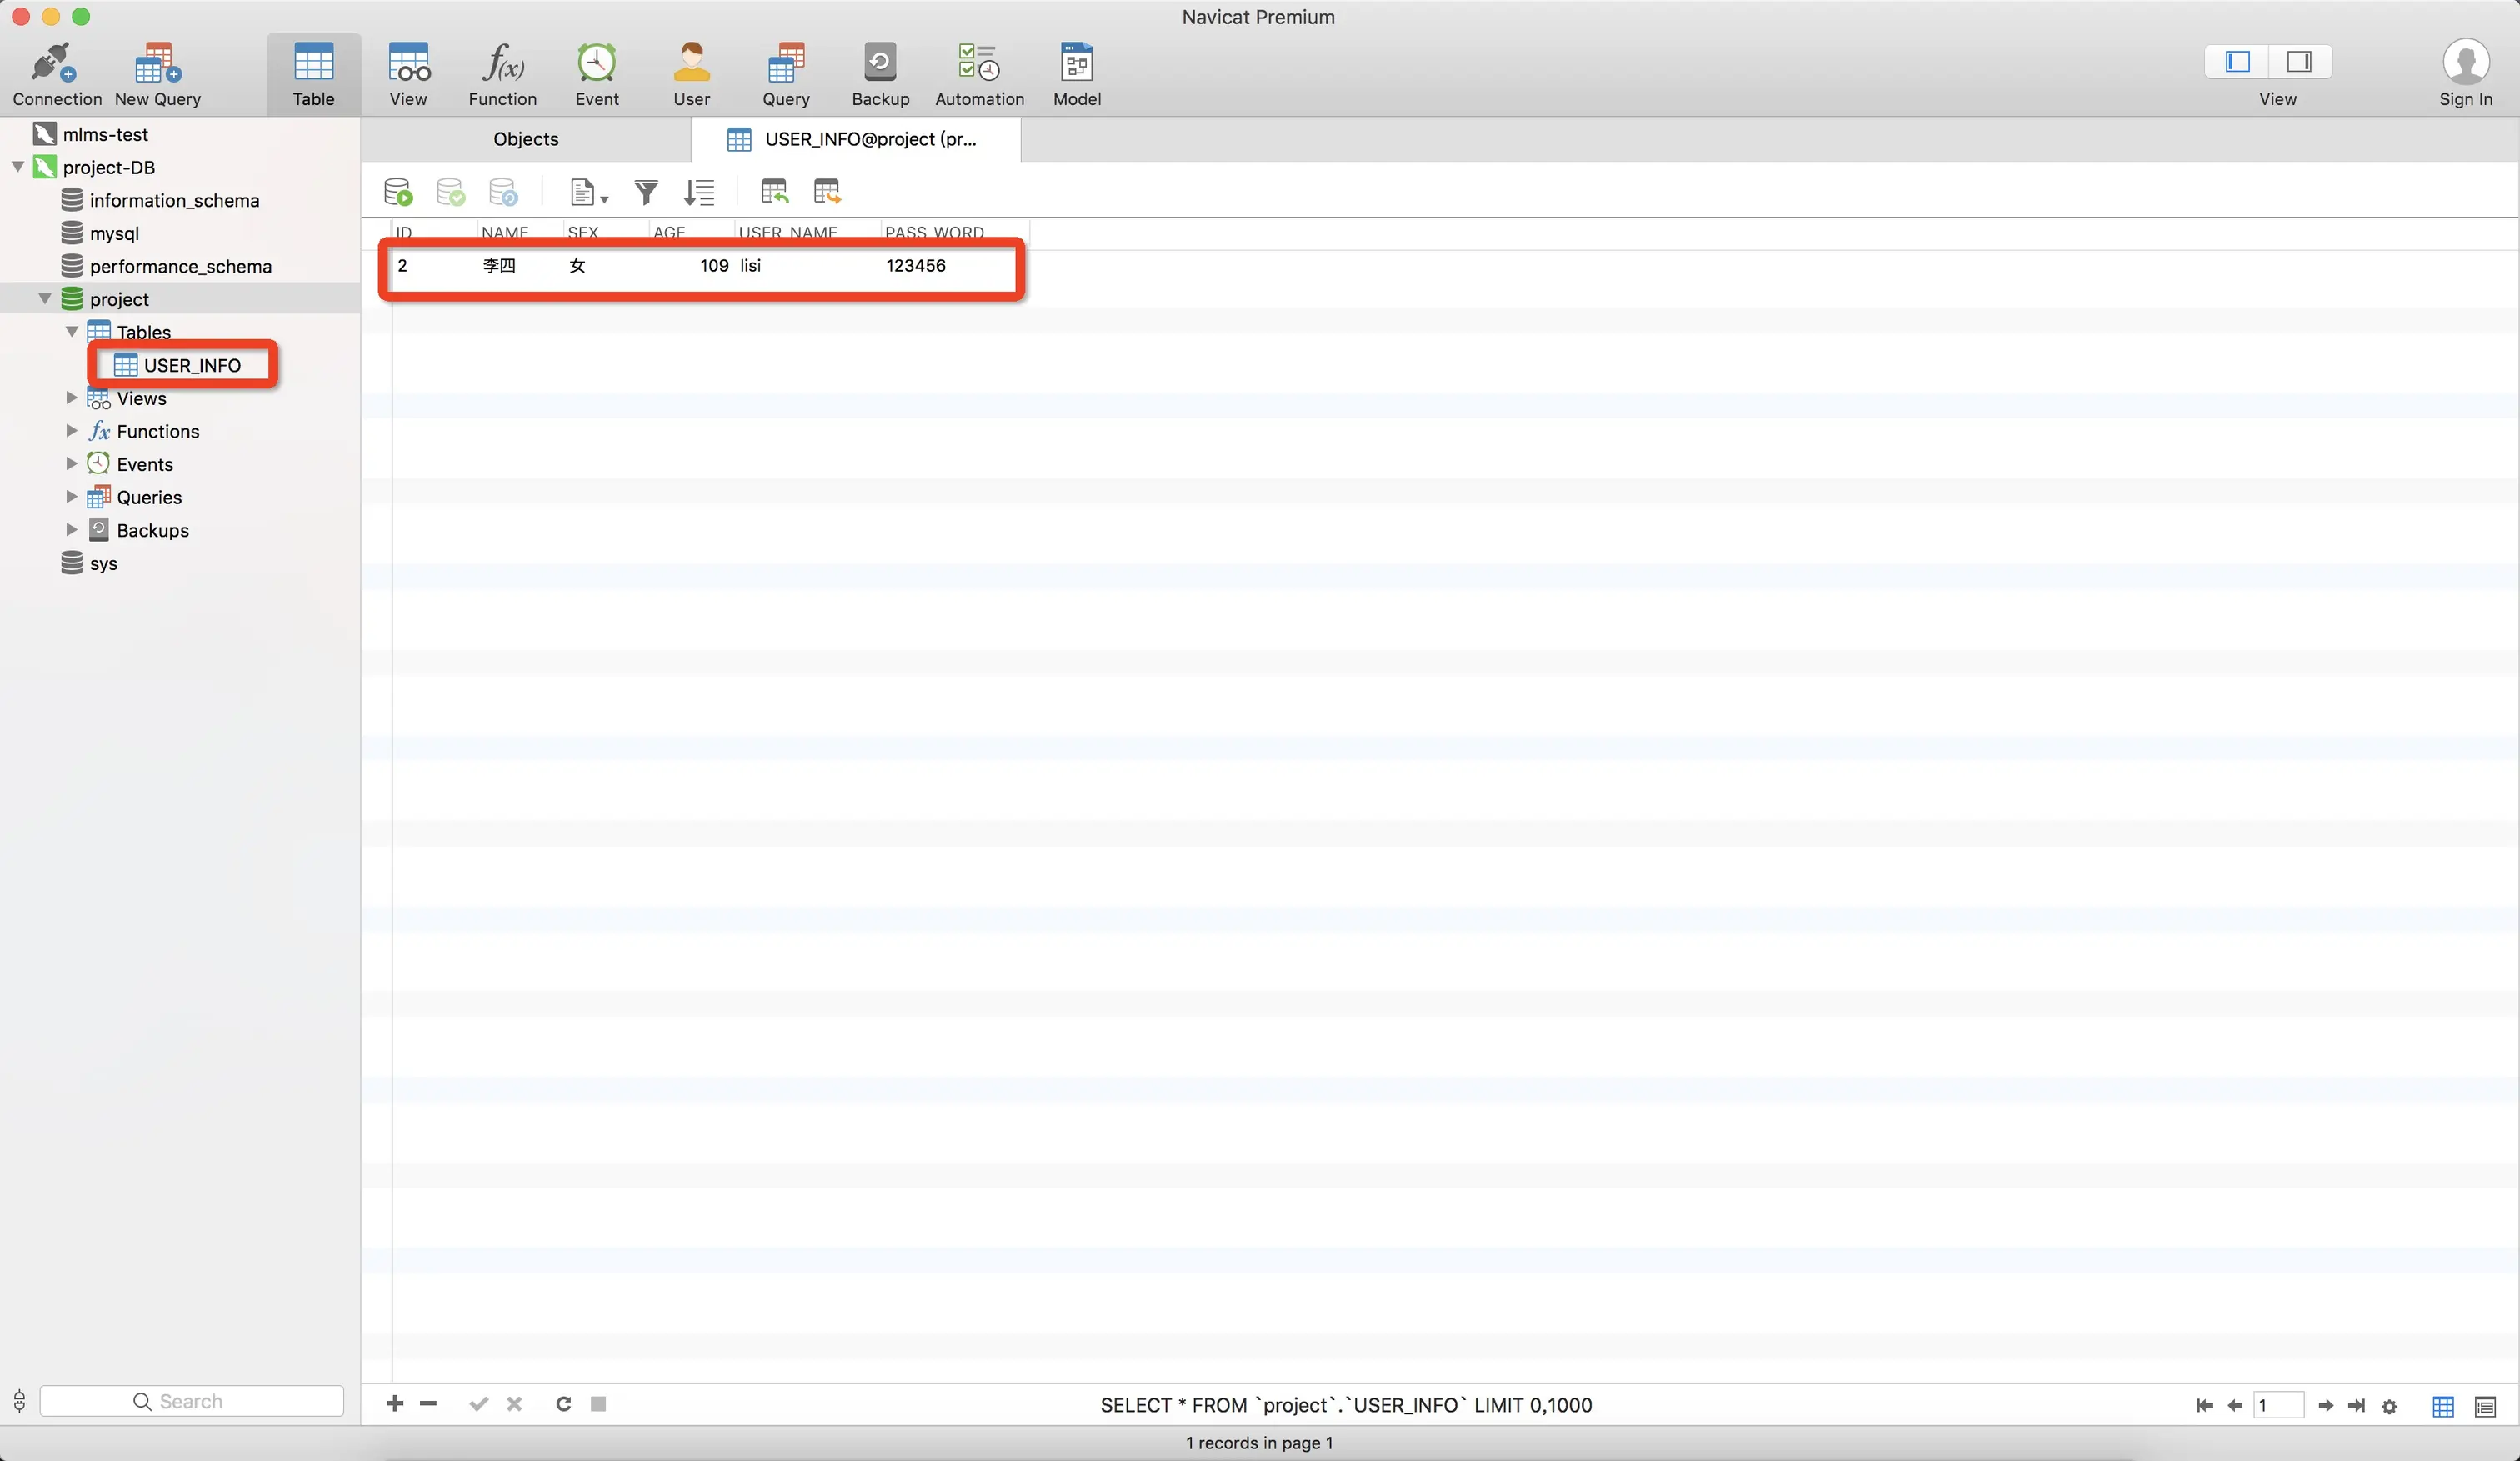2520x1461 pixels.
Task: Toggle the right sidebar panel view
Action: pos(2299,62)
